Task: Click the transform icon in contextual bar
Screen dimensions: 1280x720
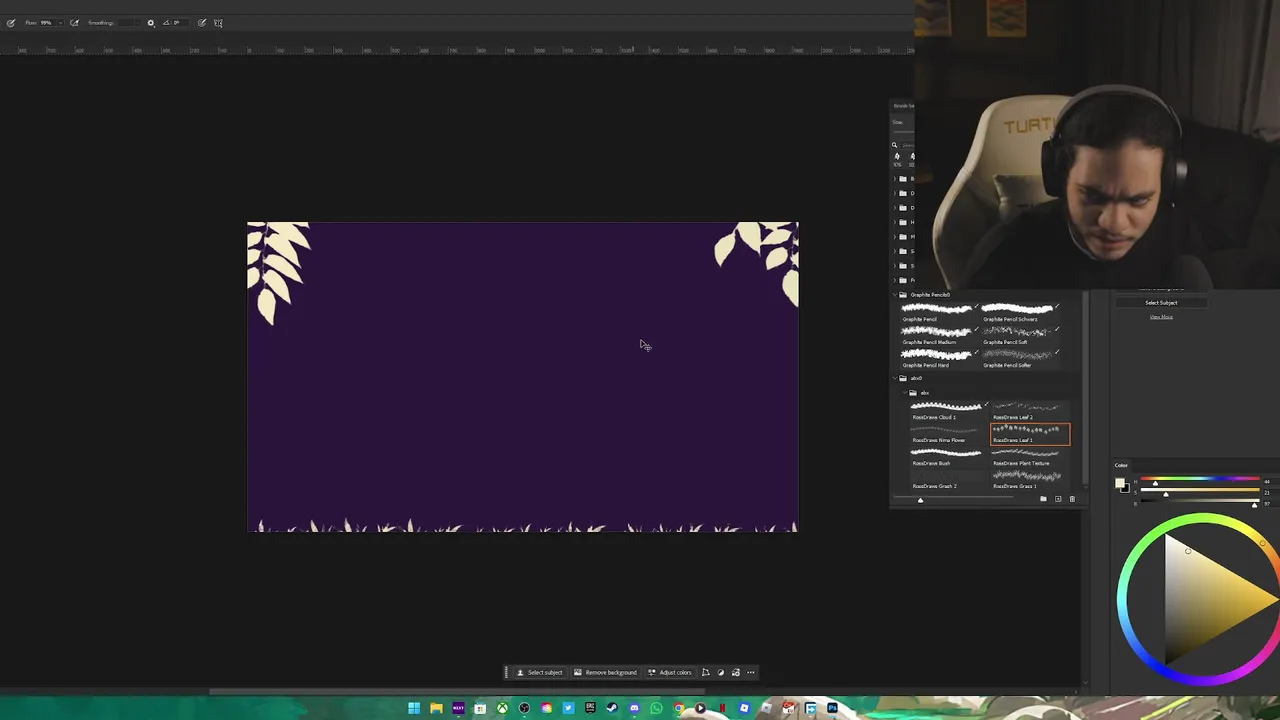Action: pos(705,672)
